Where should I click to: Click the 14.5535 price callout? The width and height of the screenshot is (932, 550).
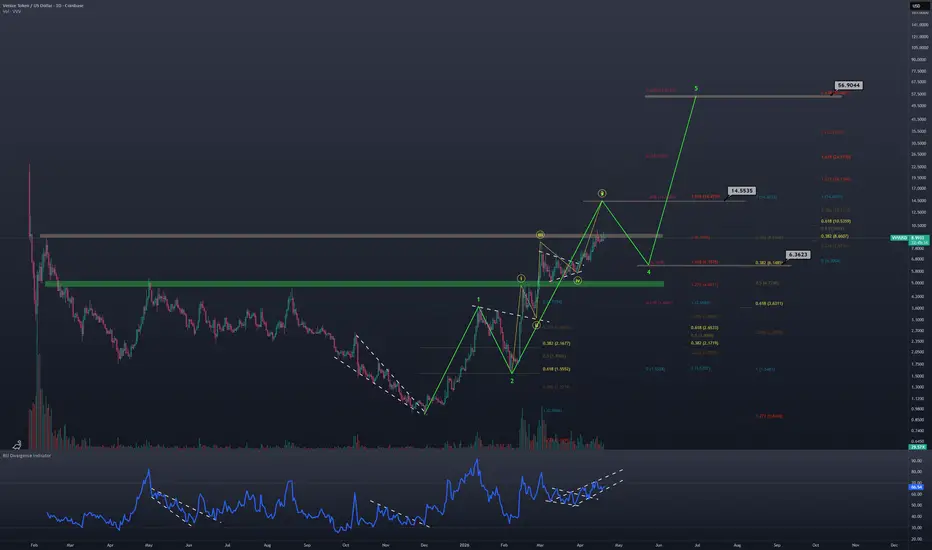(741, 191)
